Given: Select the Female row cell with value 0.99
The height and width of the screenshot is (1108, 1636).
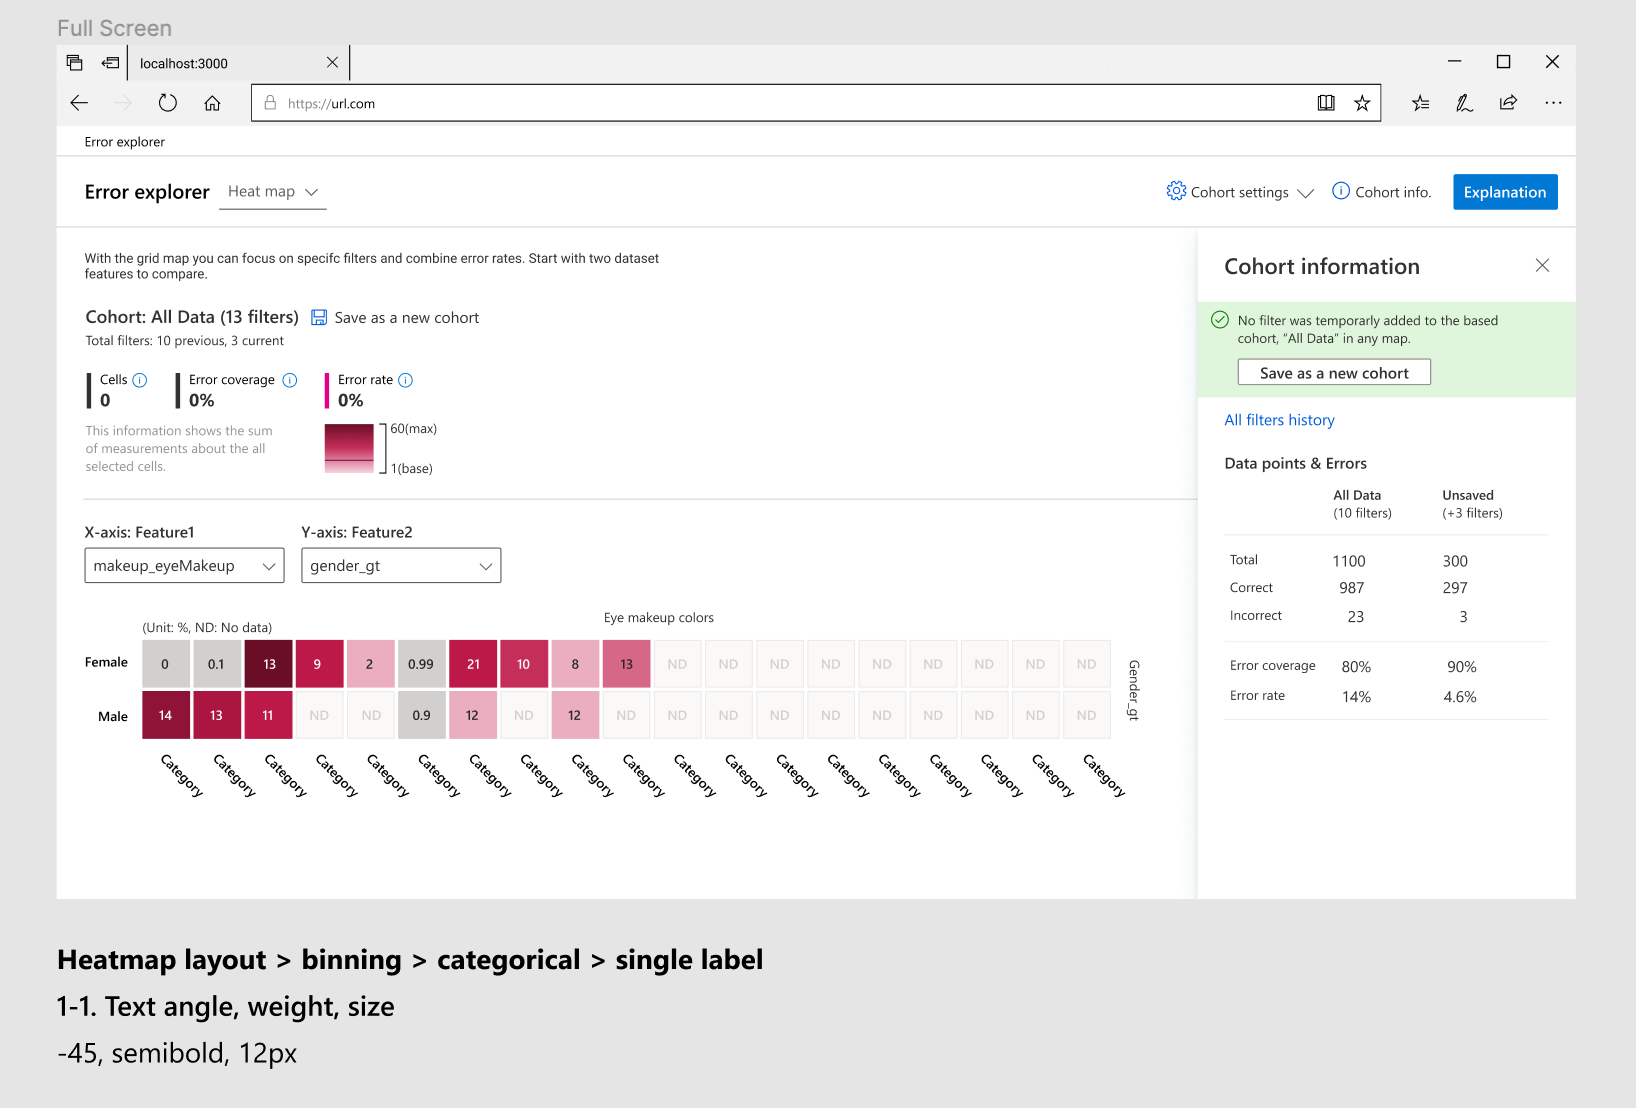Looking at the screenshot, I should tap(421, 664).
